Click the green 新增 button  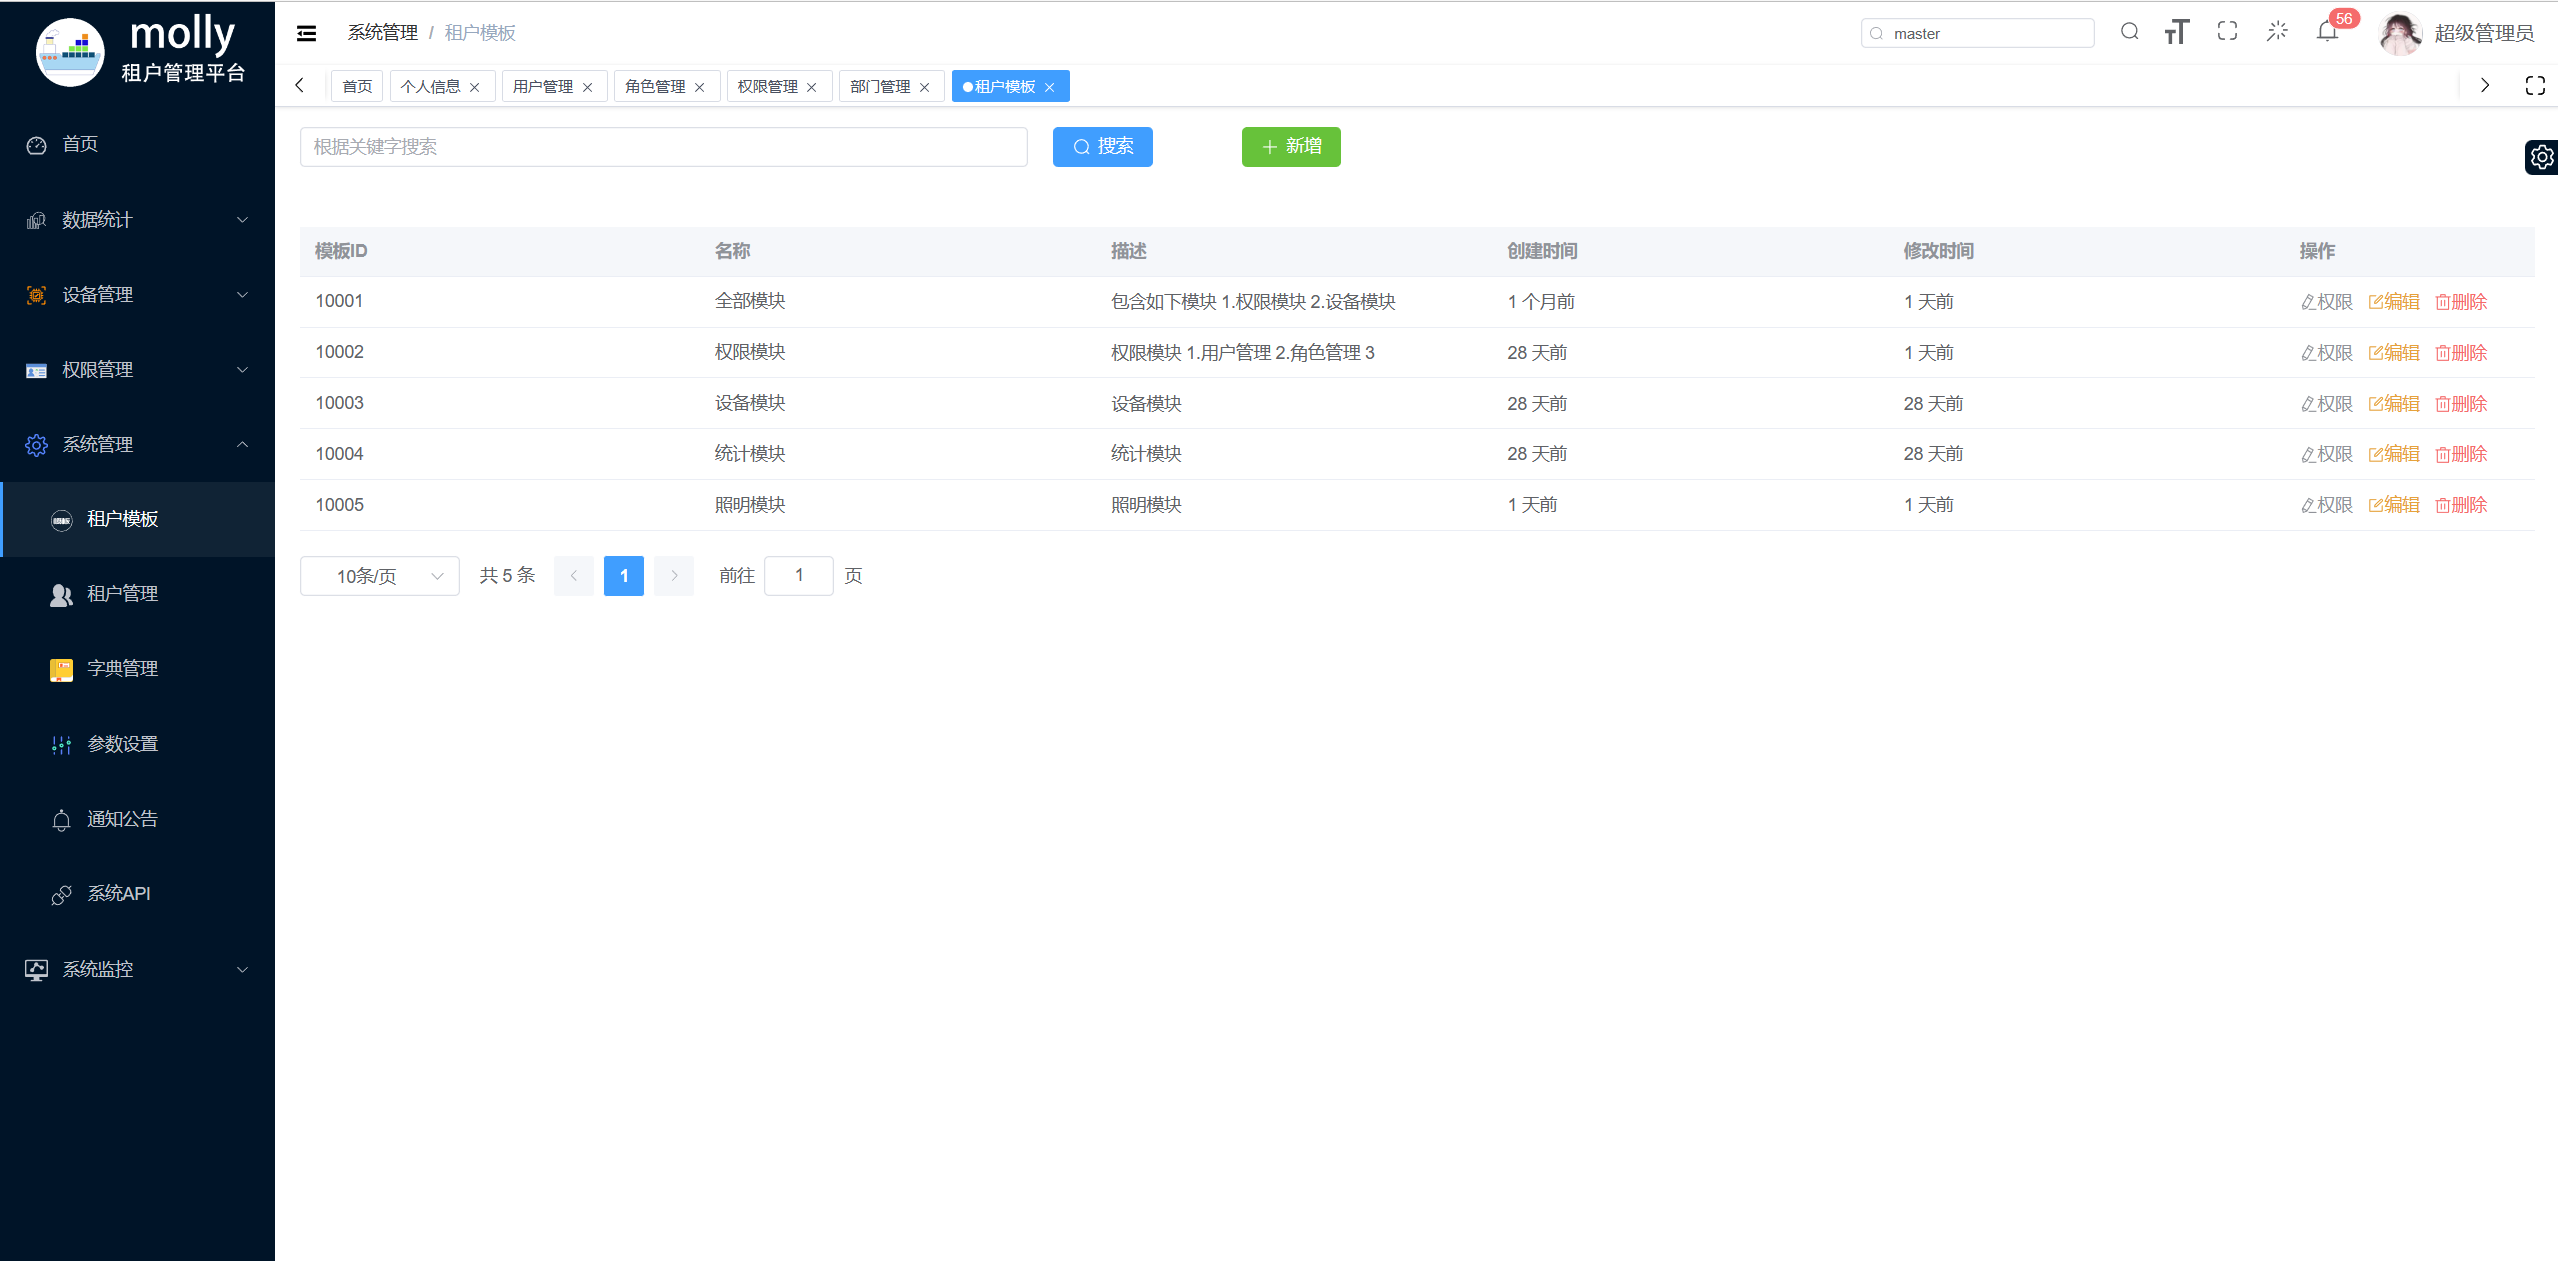tap(1291, 147)
